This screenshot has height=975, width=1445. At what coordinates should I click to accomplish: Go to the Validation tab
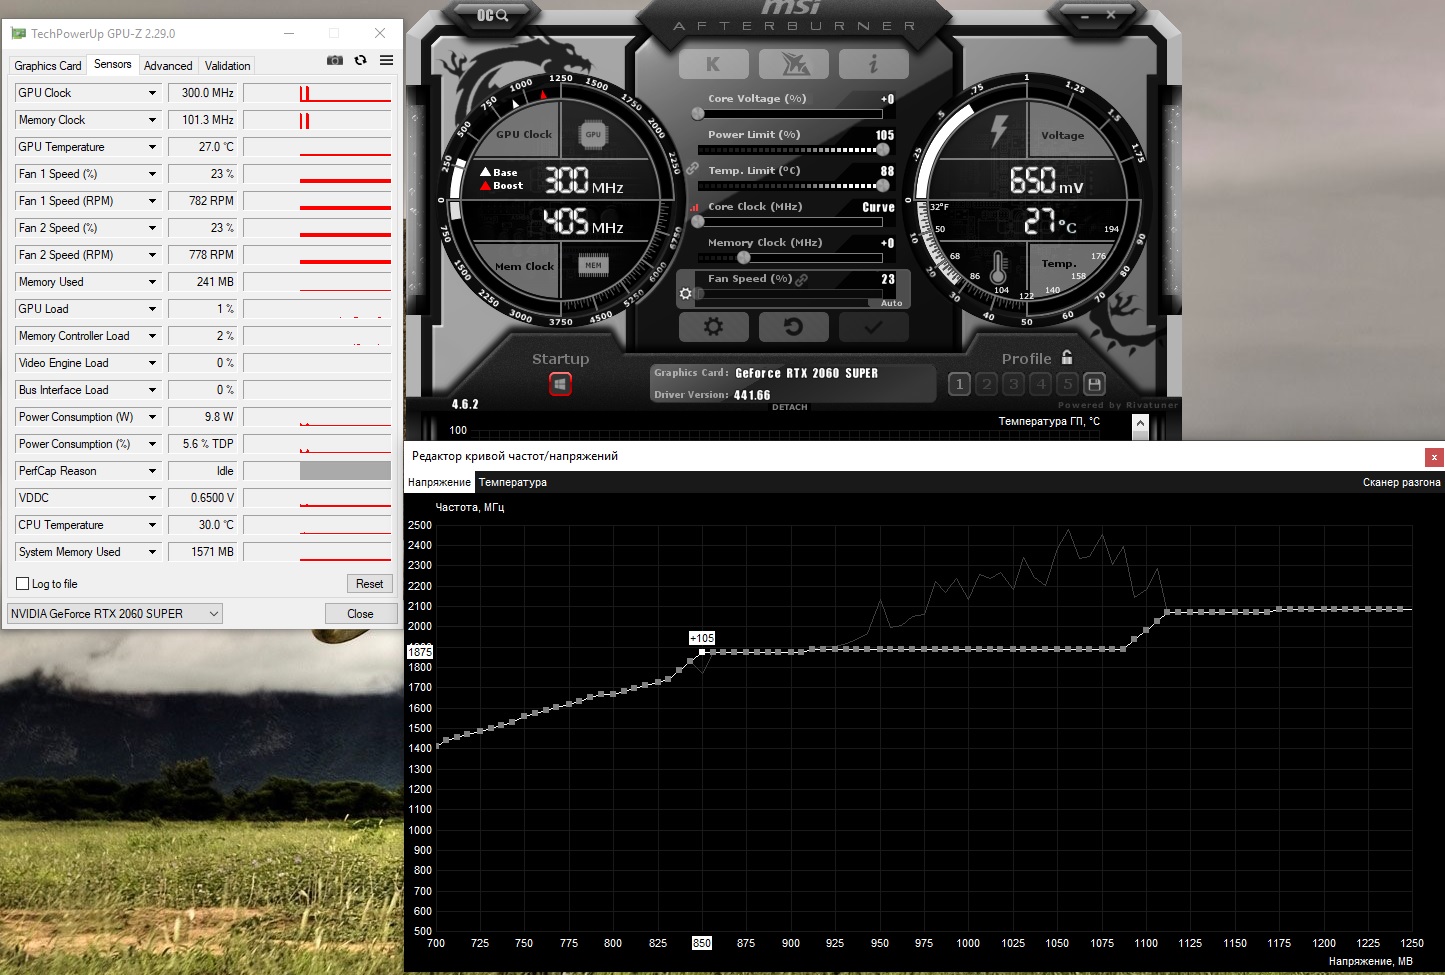tap(228, 66)
